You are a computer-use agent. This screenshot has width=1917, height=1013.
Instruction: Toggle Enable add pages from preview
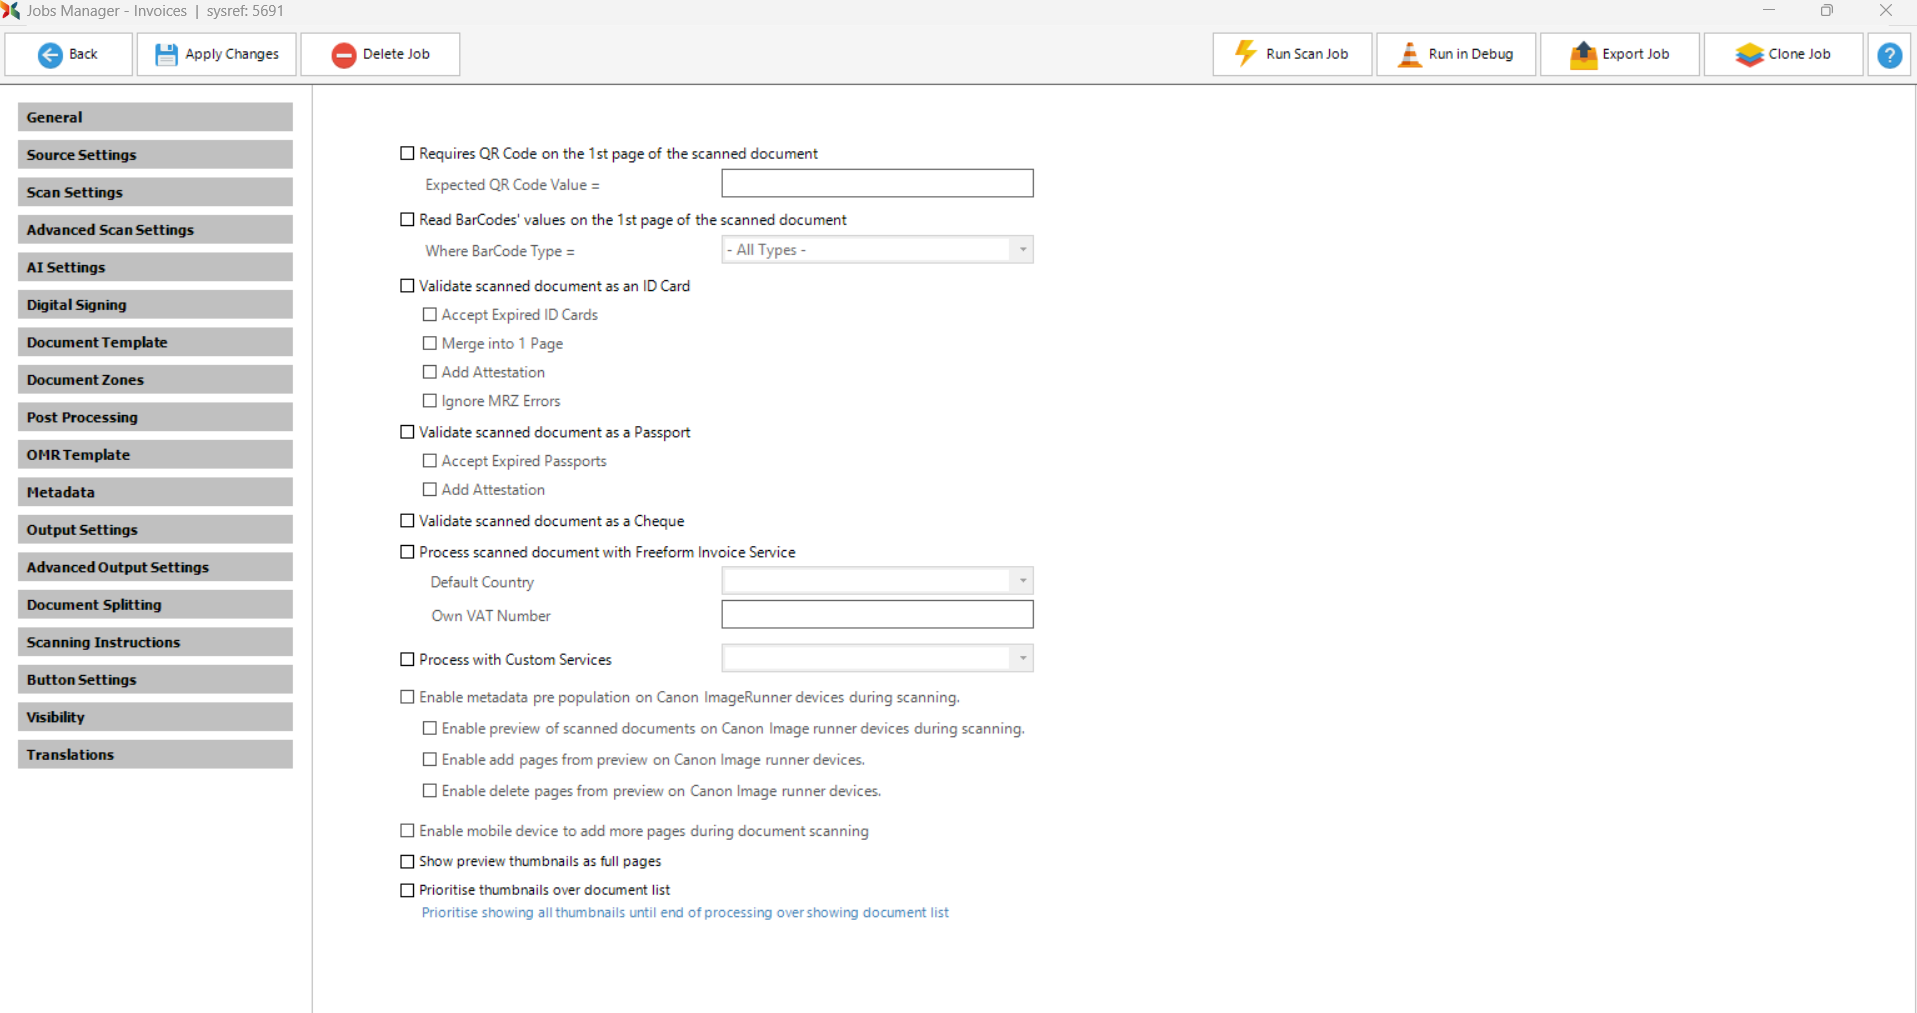click(430, 760)
